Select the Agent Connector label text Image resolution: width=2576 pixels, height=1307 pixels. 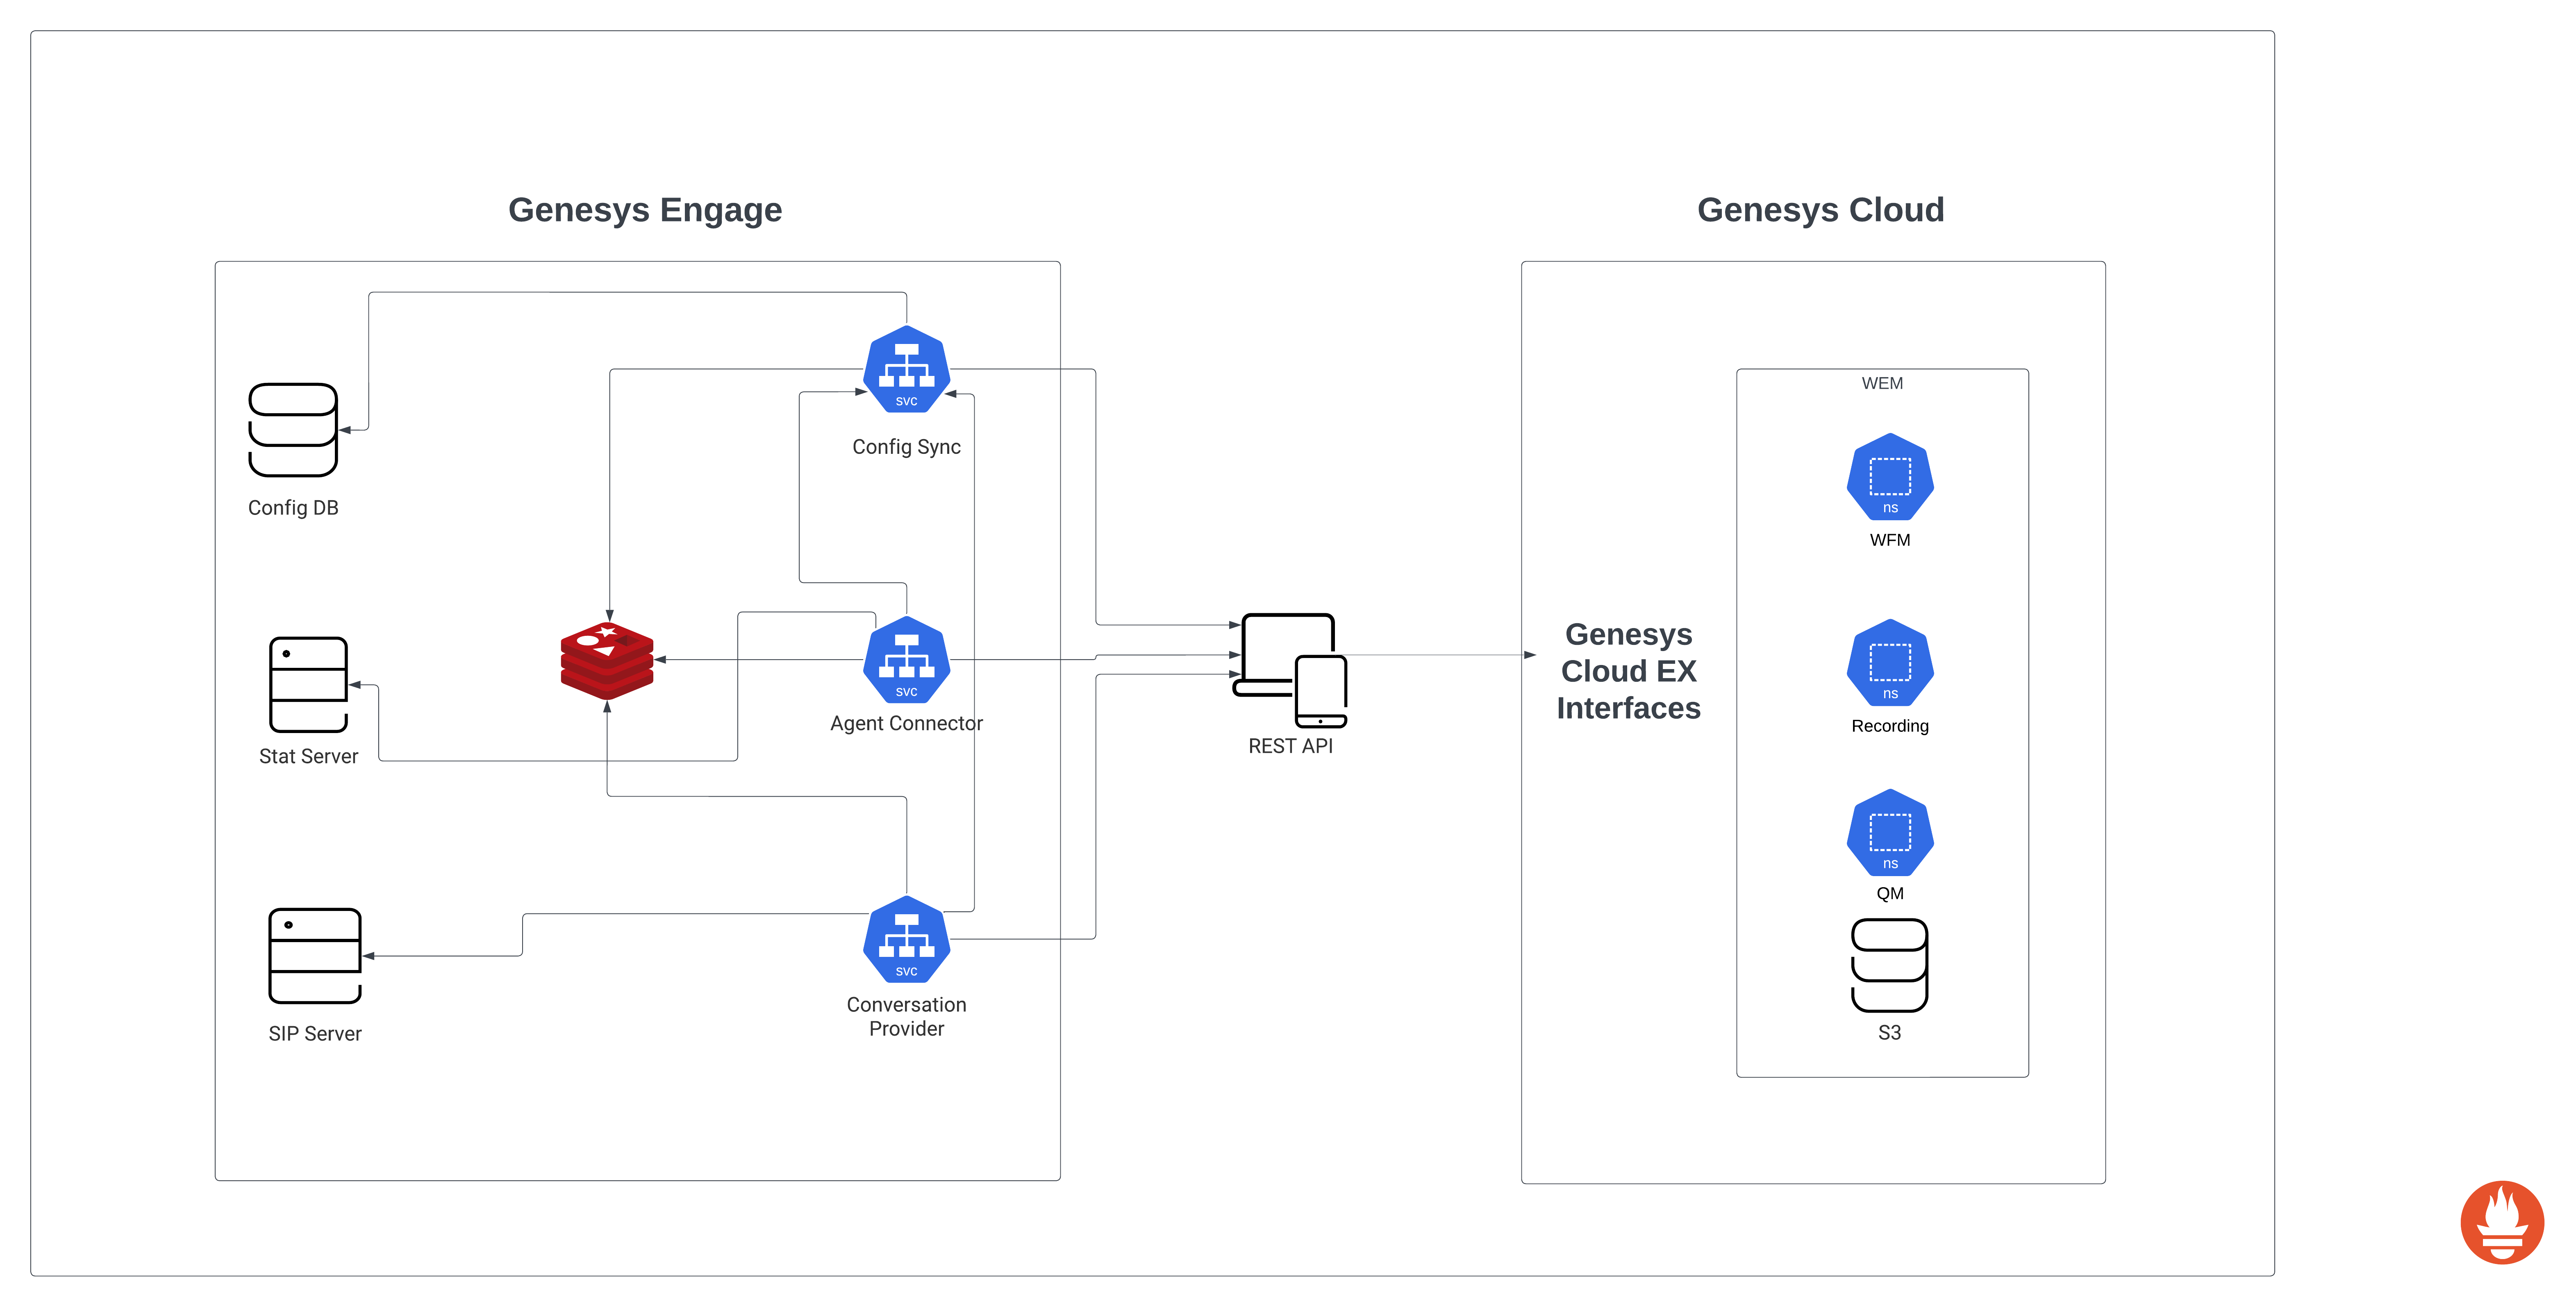pyautogui.click(x=906, y=723)
